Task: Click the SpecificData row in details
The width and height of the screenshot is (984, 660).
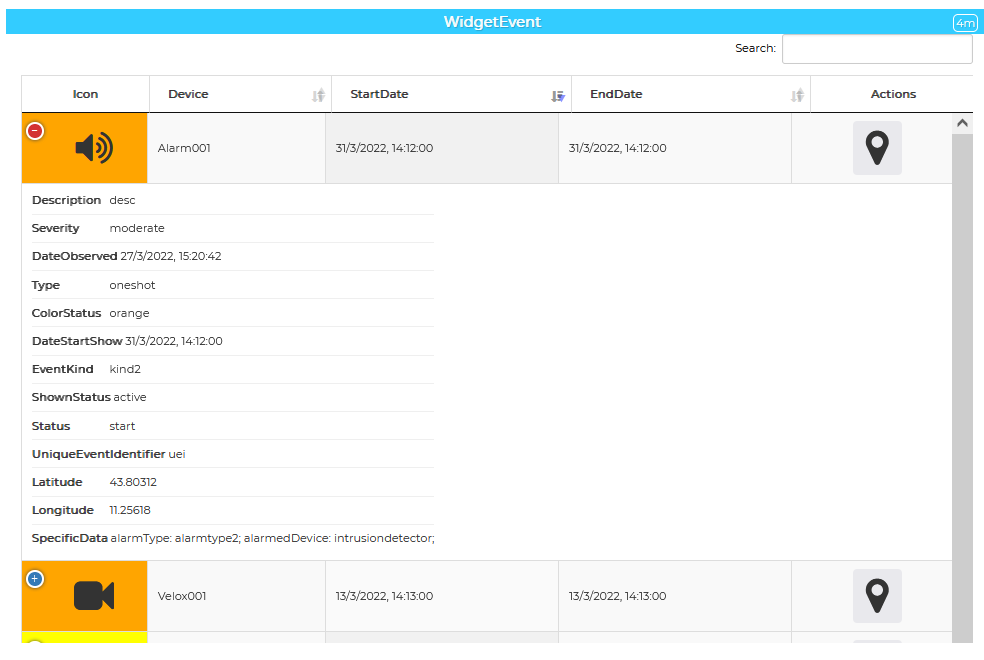Action: coord(232,538)
